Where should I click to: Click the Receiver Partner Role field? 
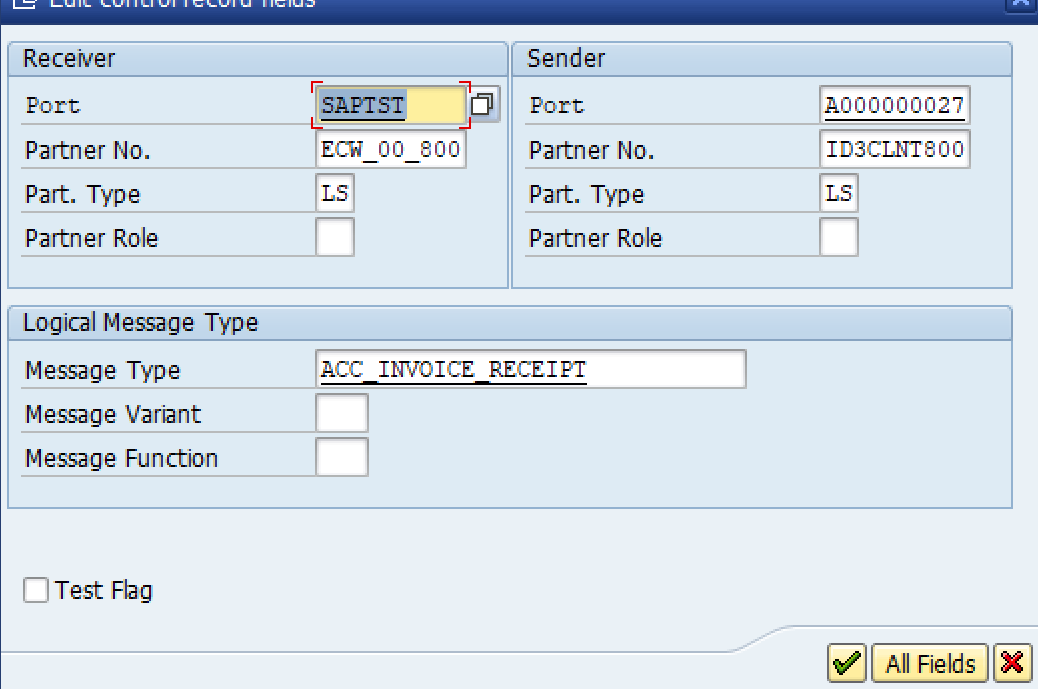[x=335, y=238]
